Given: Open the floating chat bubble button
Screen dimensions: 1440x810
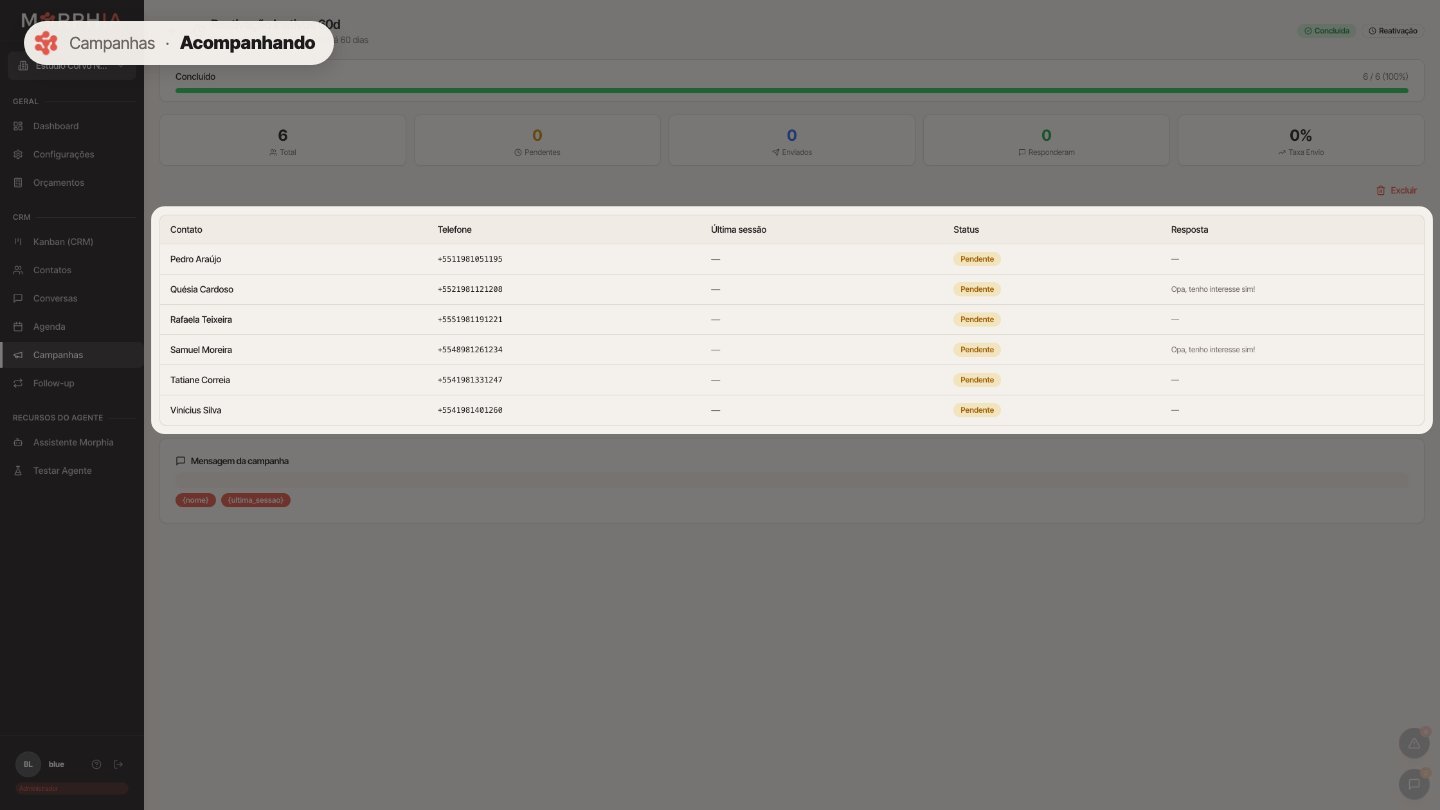Looking at the screenshot, I should tap(1414, 784).
